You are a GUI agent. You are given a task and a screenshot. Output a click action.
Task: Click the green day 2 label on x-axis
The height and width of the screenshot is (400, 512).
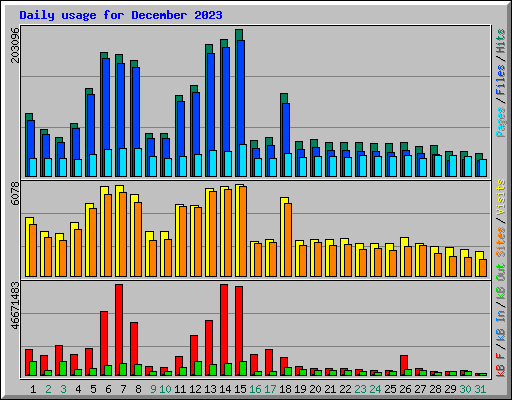click(48, 389)
